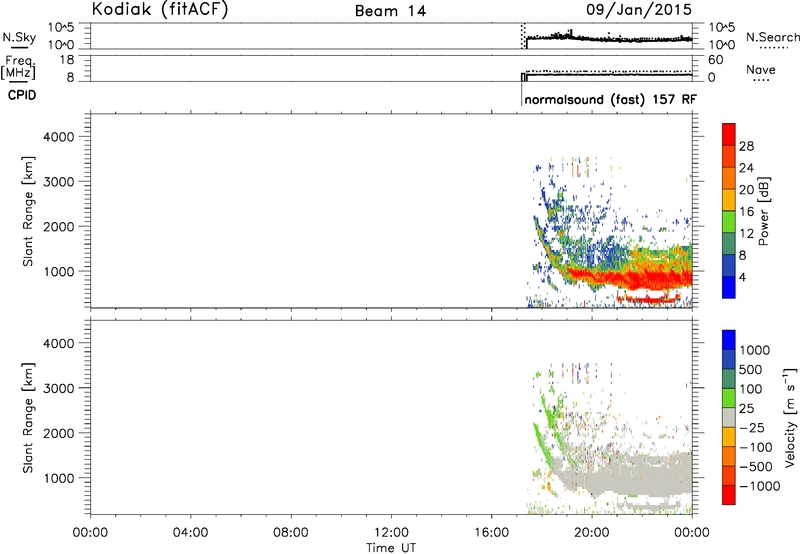
Task: Click the 'normalsound (fast) 157 RF' text
Action: click(x=610, y=99)
